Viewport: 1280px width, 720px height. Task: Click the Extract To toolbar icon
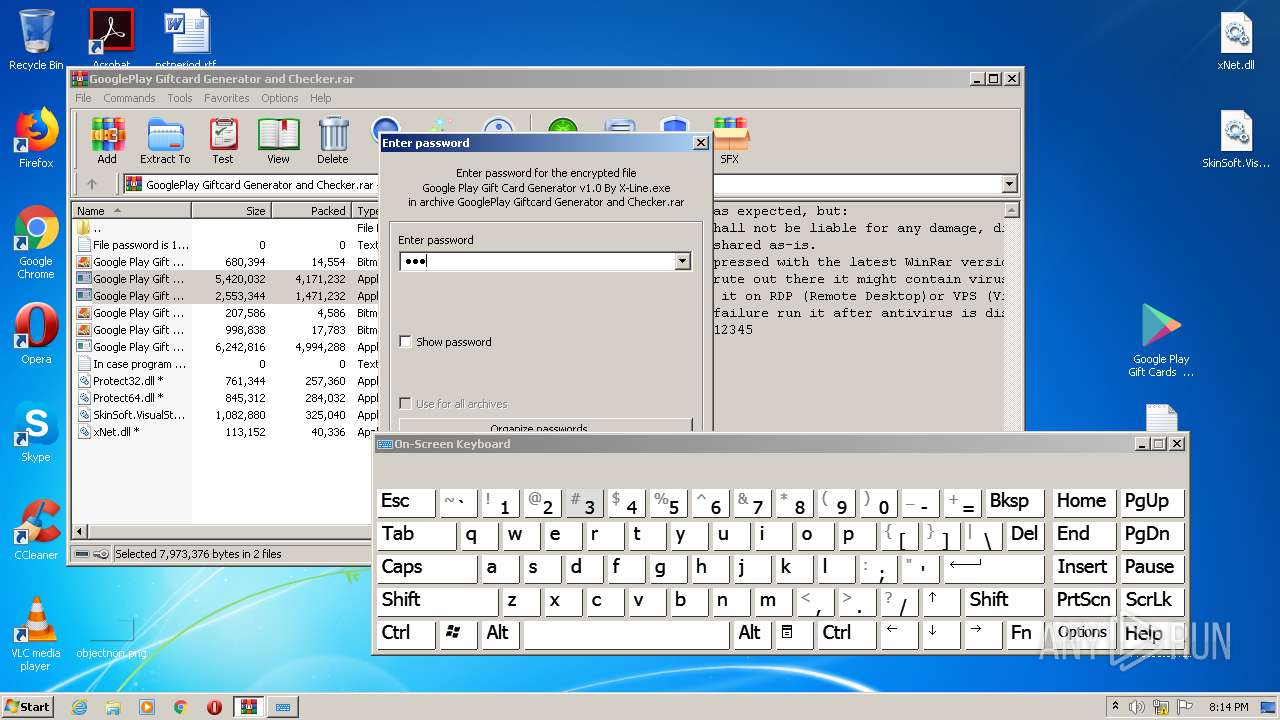(x=165, y=140)
